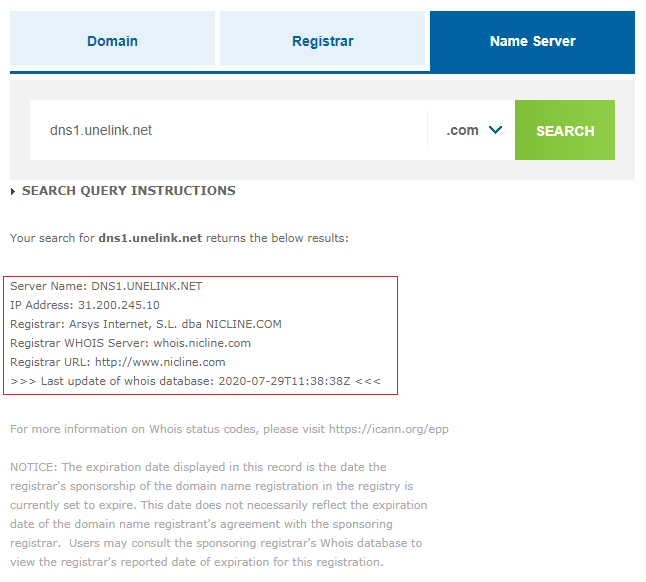The width and height of the screenshot is (646, 582).
Task: Click the small triangle before Search Query Instructions
Action: [13, 191]
